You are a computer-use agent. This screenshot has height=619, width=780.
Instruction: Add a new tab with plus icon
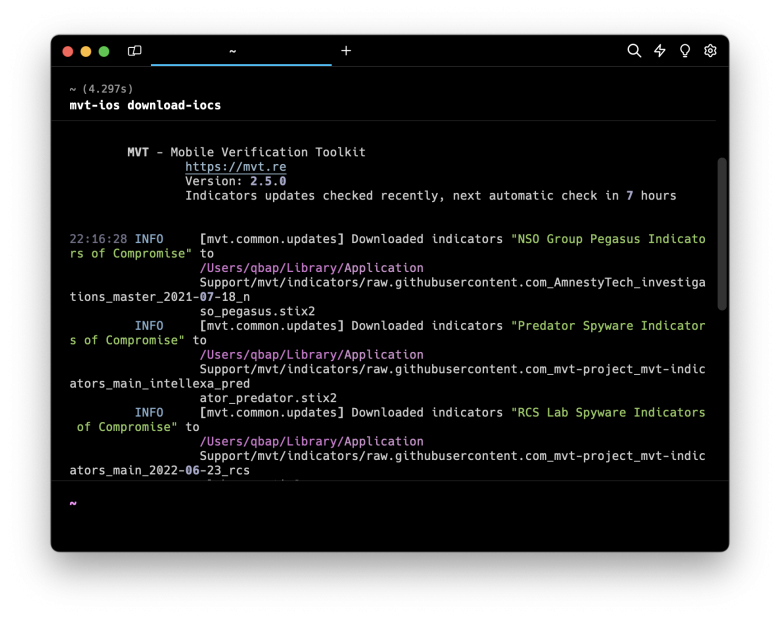[346, 51]
